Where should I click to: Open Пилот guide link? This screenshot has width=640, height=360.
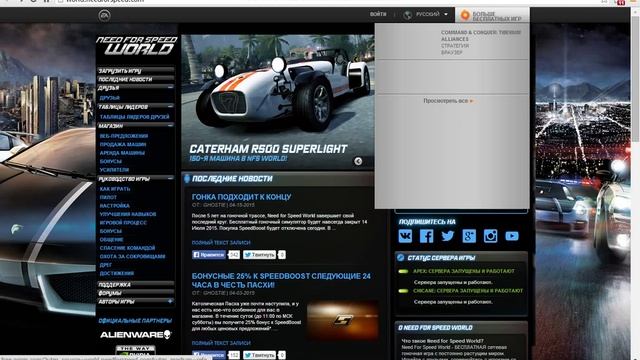point(108,197)
